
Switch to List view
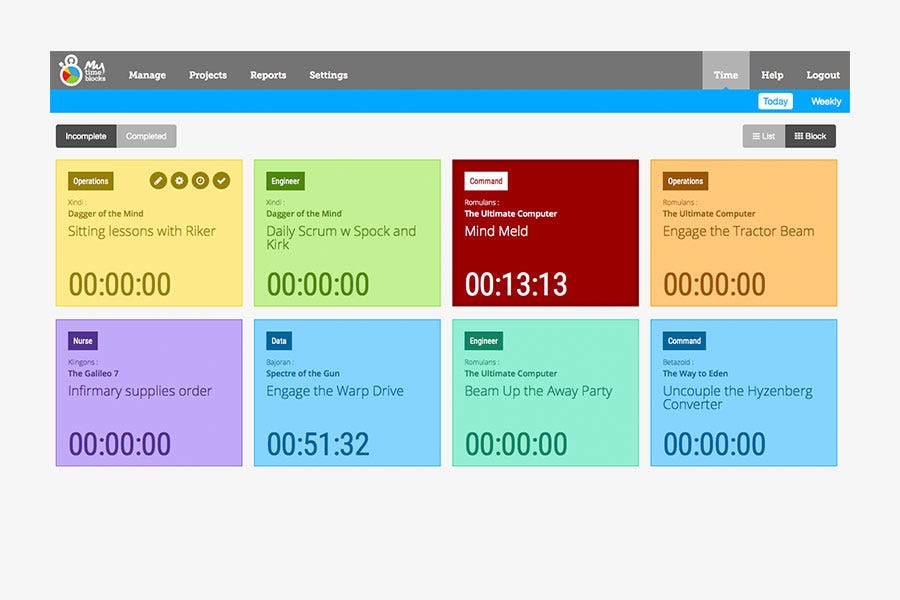[x=763, y=136]
